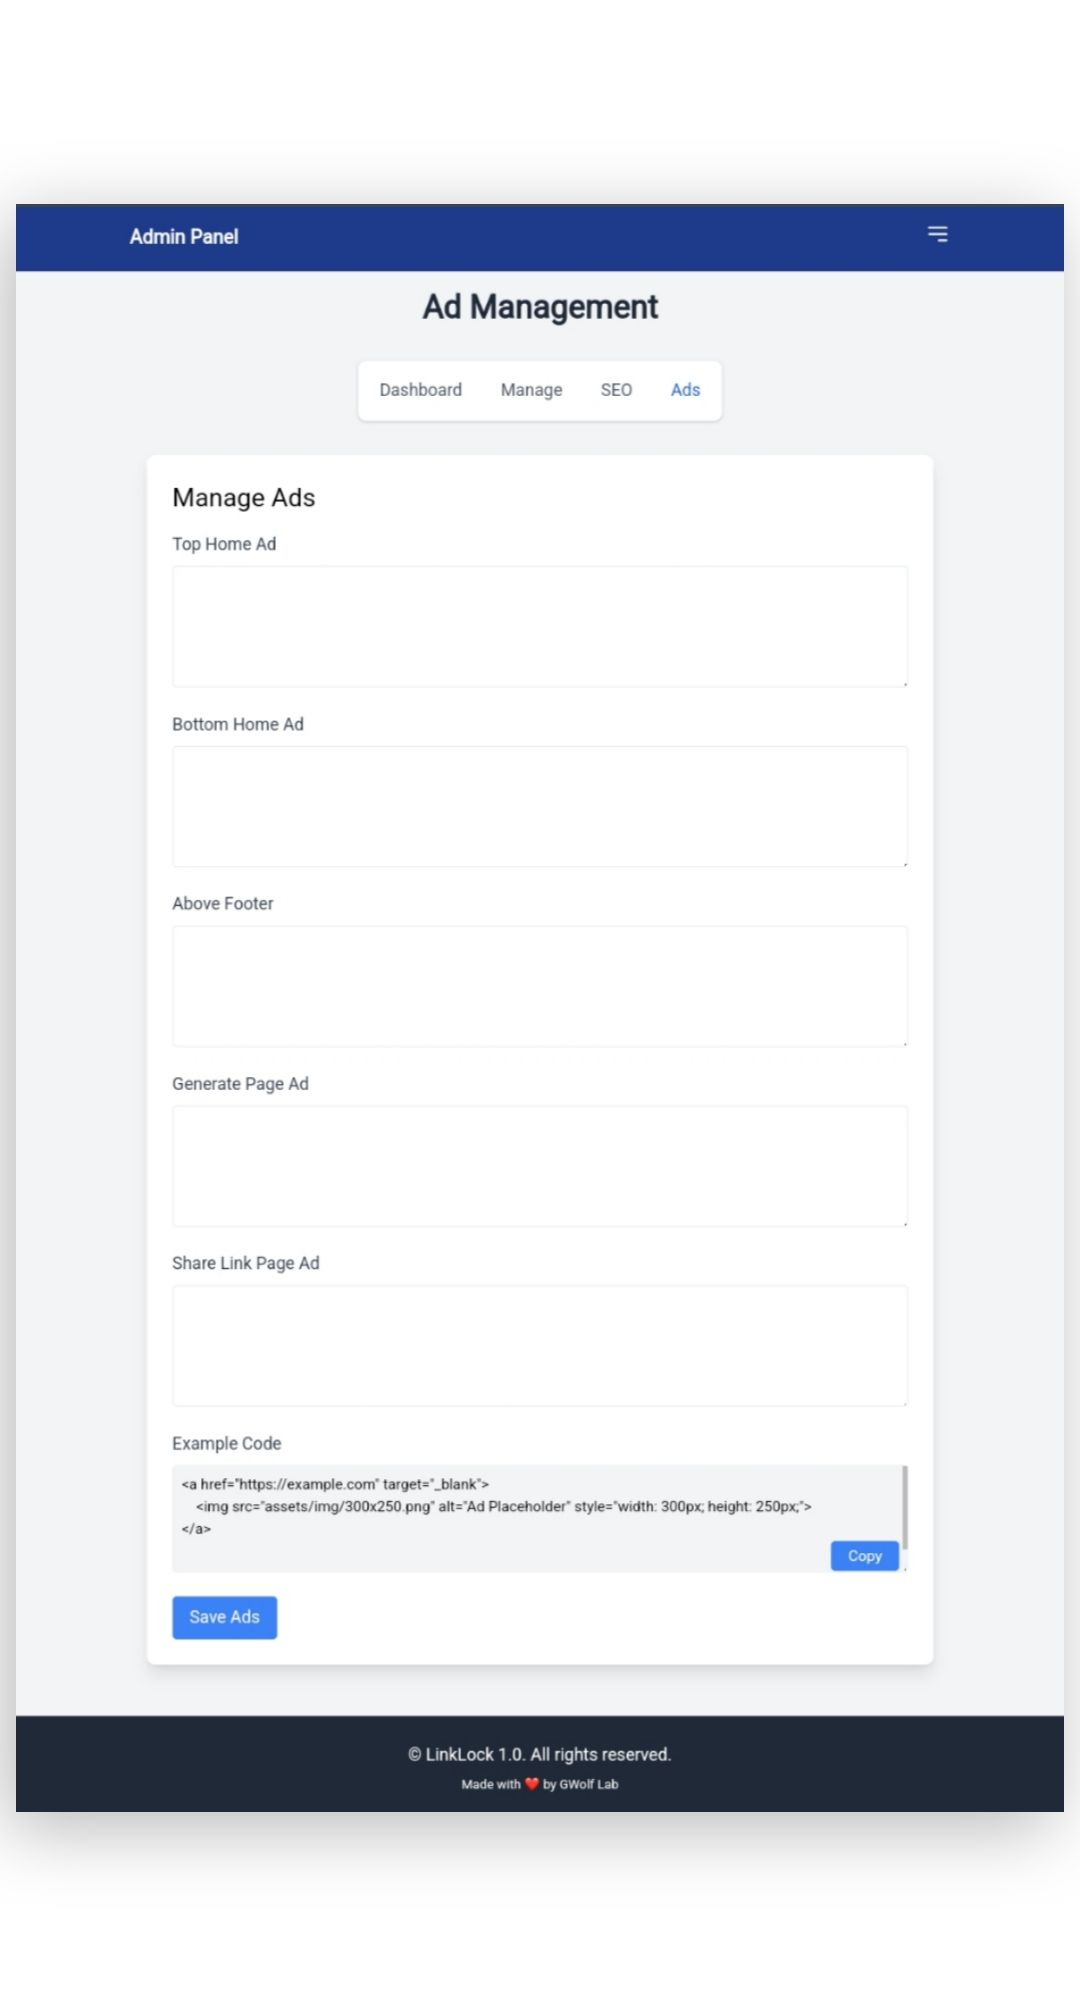Copy the example ad code
Screen dimensions: 1080x2016
pyautogui.click(x=864, y=1556)
